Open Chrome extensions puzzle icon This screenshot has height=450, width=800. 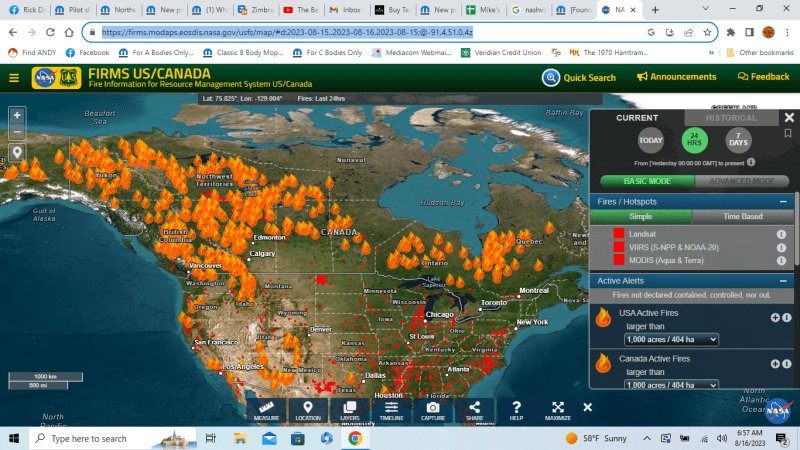(x=731, y=32)
